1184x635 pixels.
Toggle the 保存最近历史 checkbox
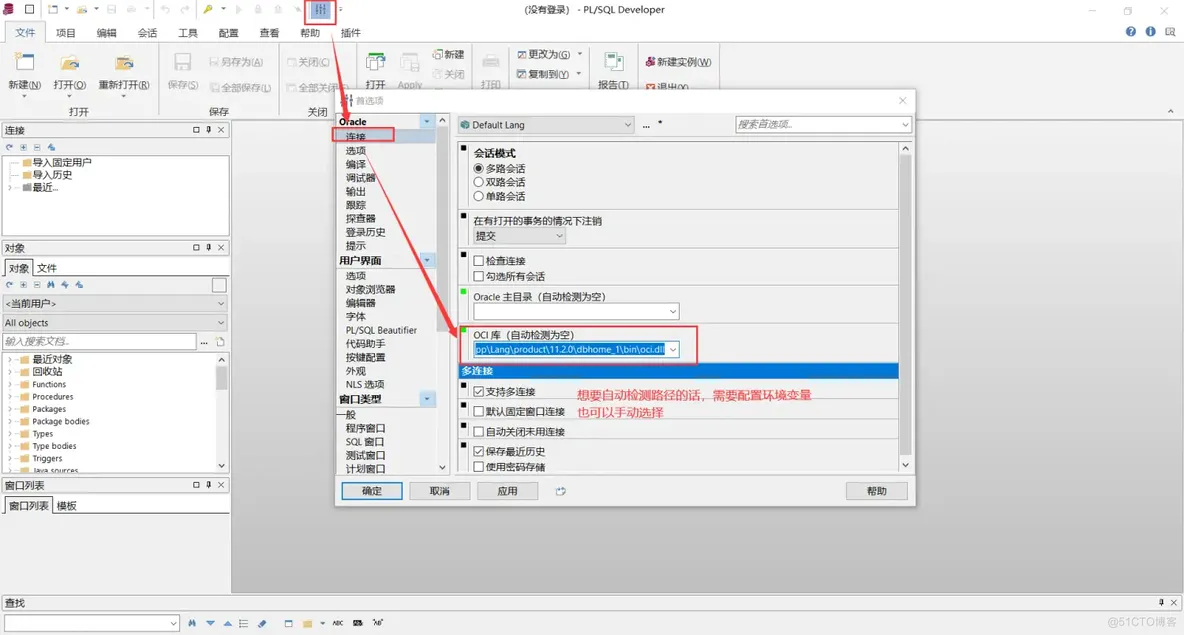coord(479,451)
